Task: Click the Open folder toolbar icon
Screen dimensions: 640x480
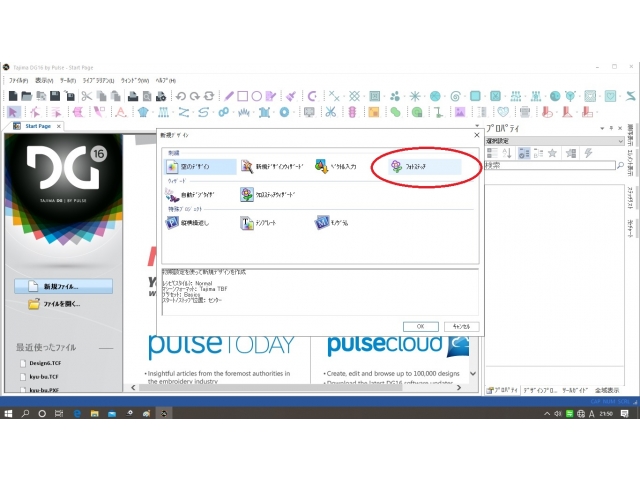Action: pos(27,96)
